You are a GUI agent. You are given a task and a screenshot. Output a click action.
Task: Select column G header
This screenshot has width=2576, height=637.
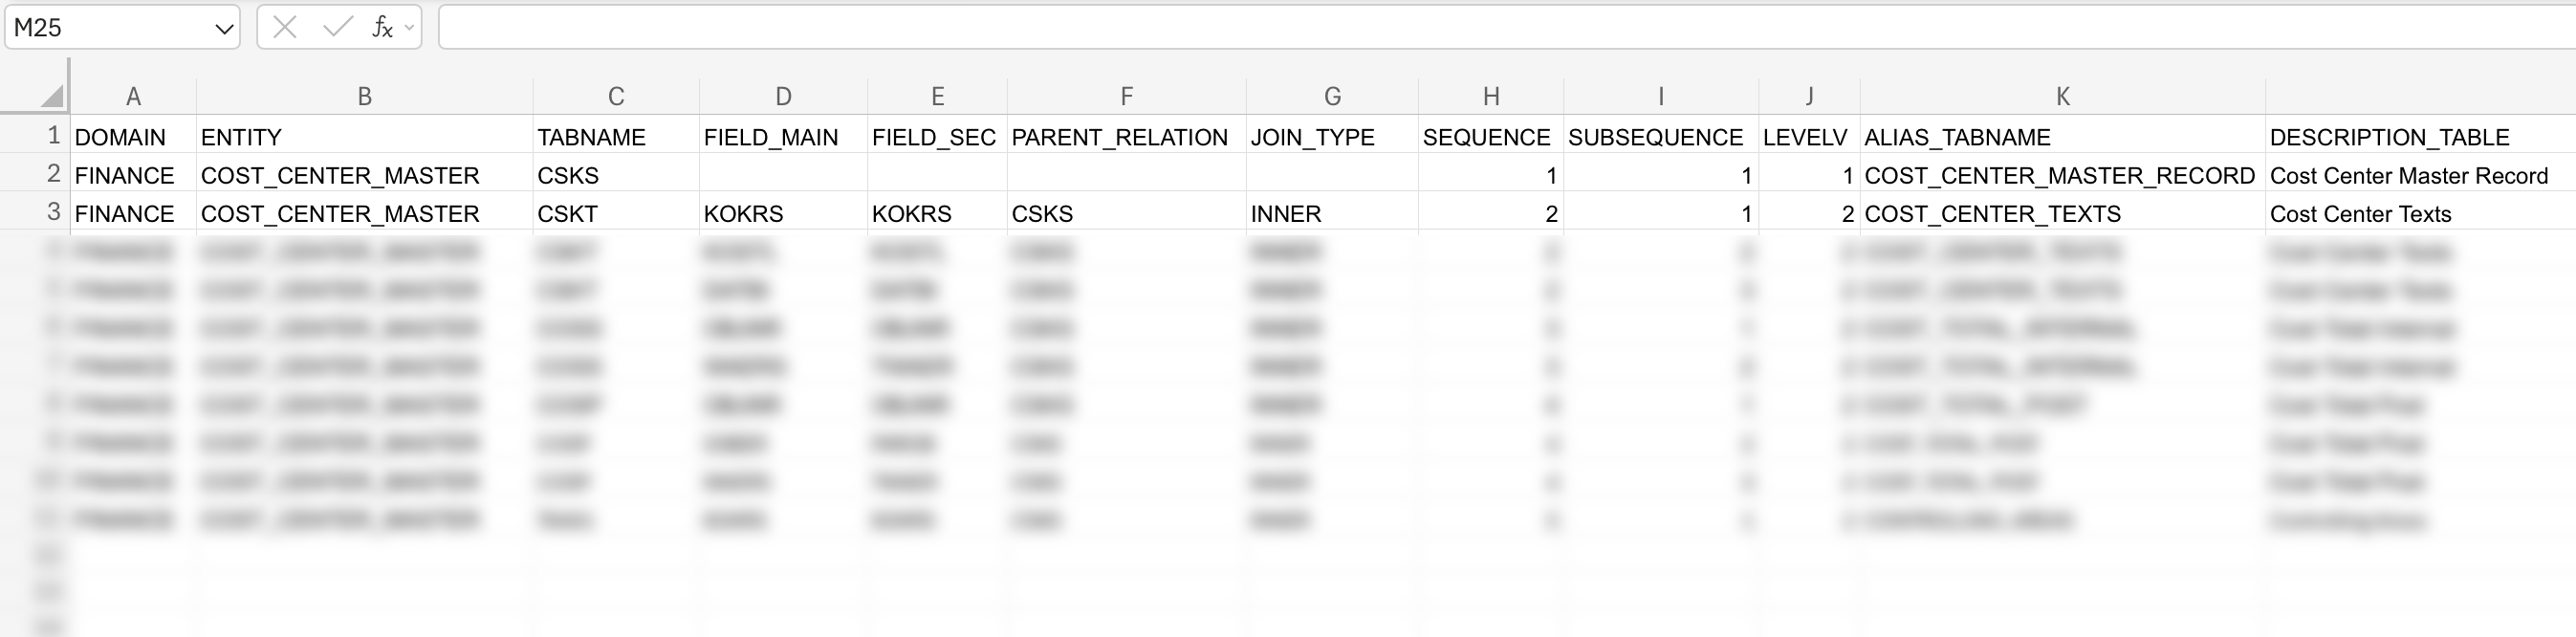click(x=1332, y=96)
